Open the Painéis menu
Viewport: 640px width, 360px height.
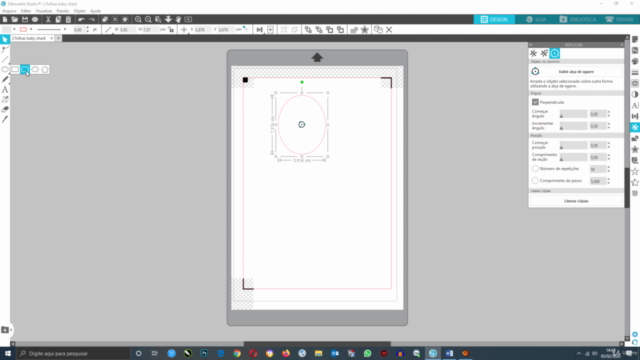tap(62, 11)
